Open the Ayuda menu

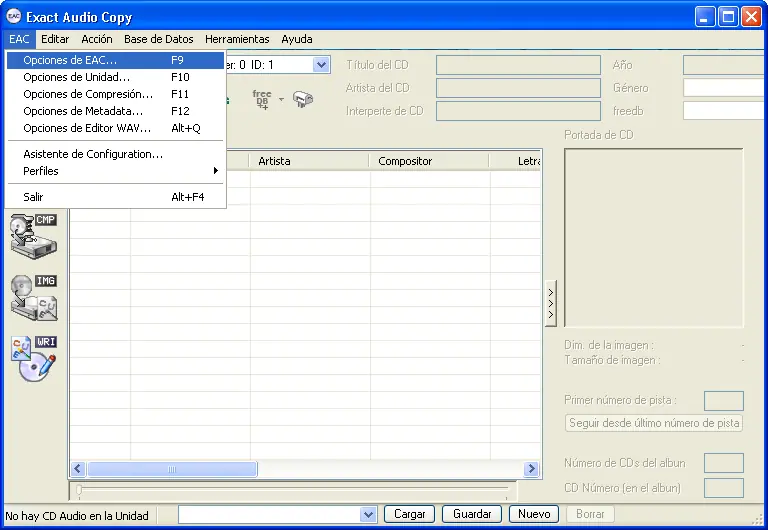pyautogui.click(x=297, y=39)
